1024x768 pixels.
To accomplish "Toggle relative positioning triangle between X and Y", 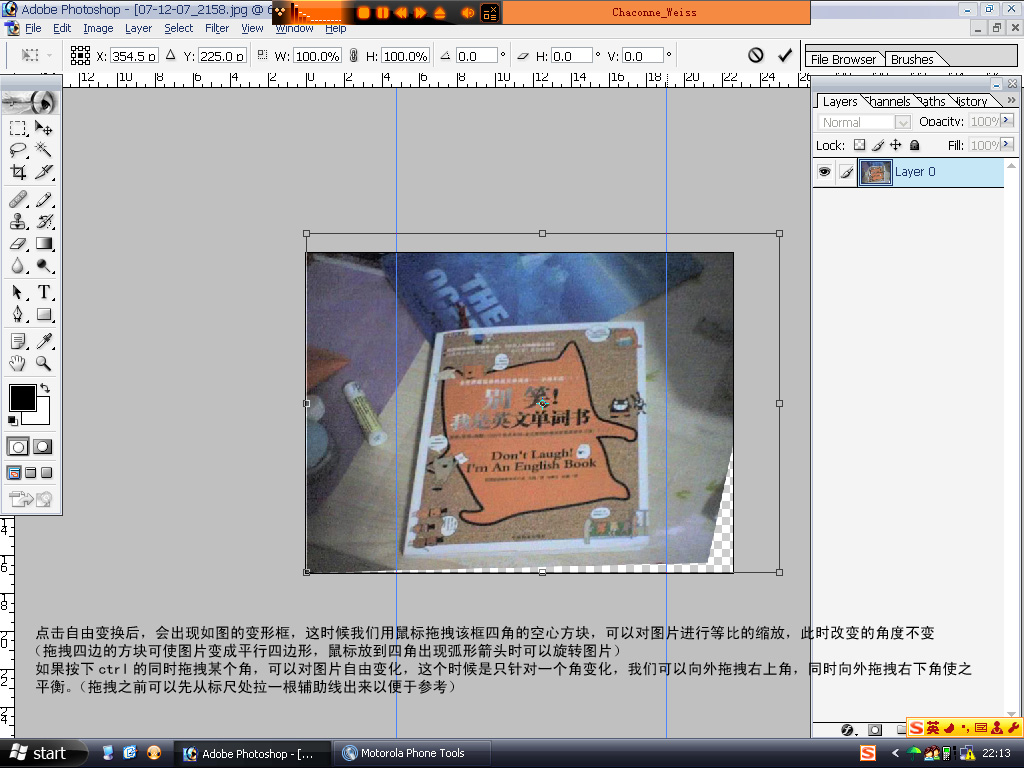I will 170,55.
